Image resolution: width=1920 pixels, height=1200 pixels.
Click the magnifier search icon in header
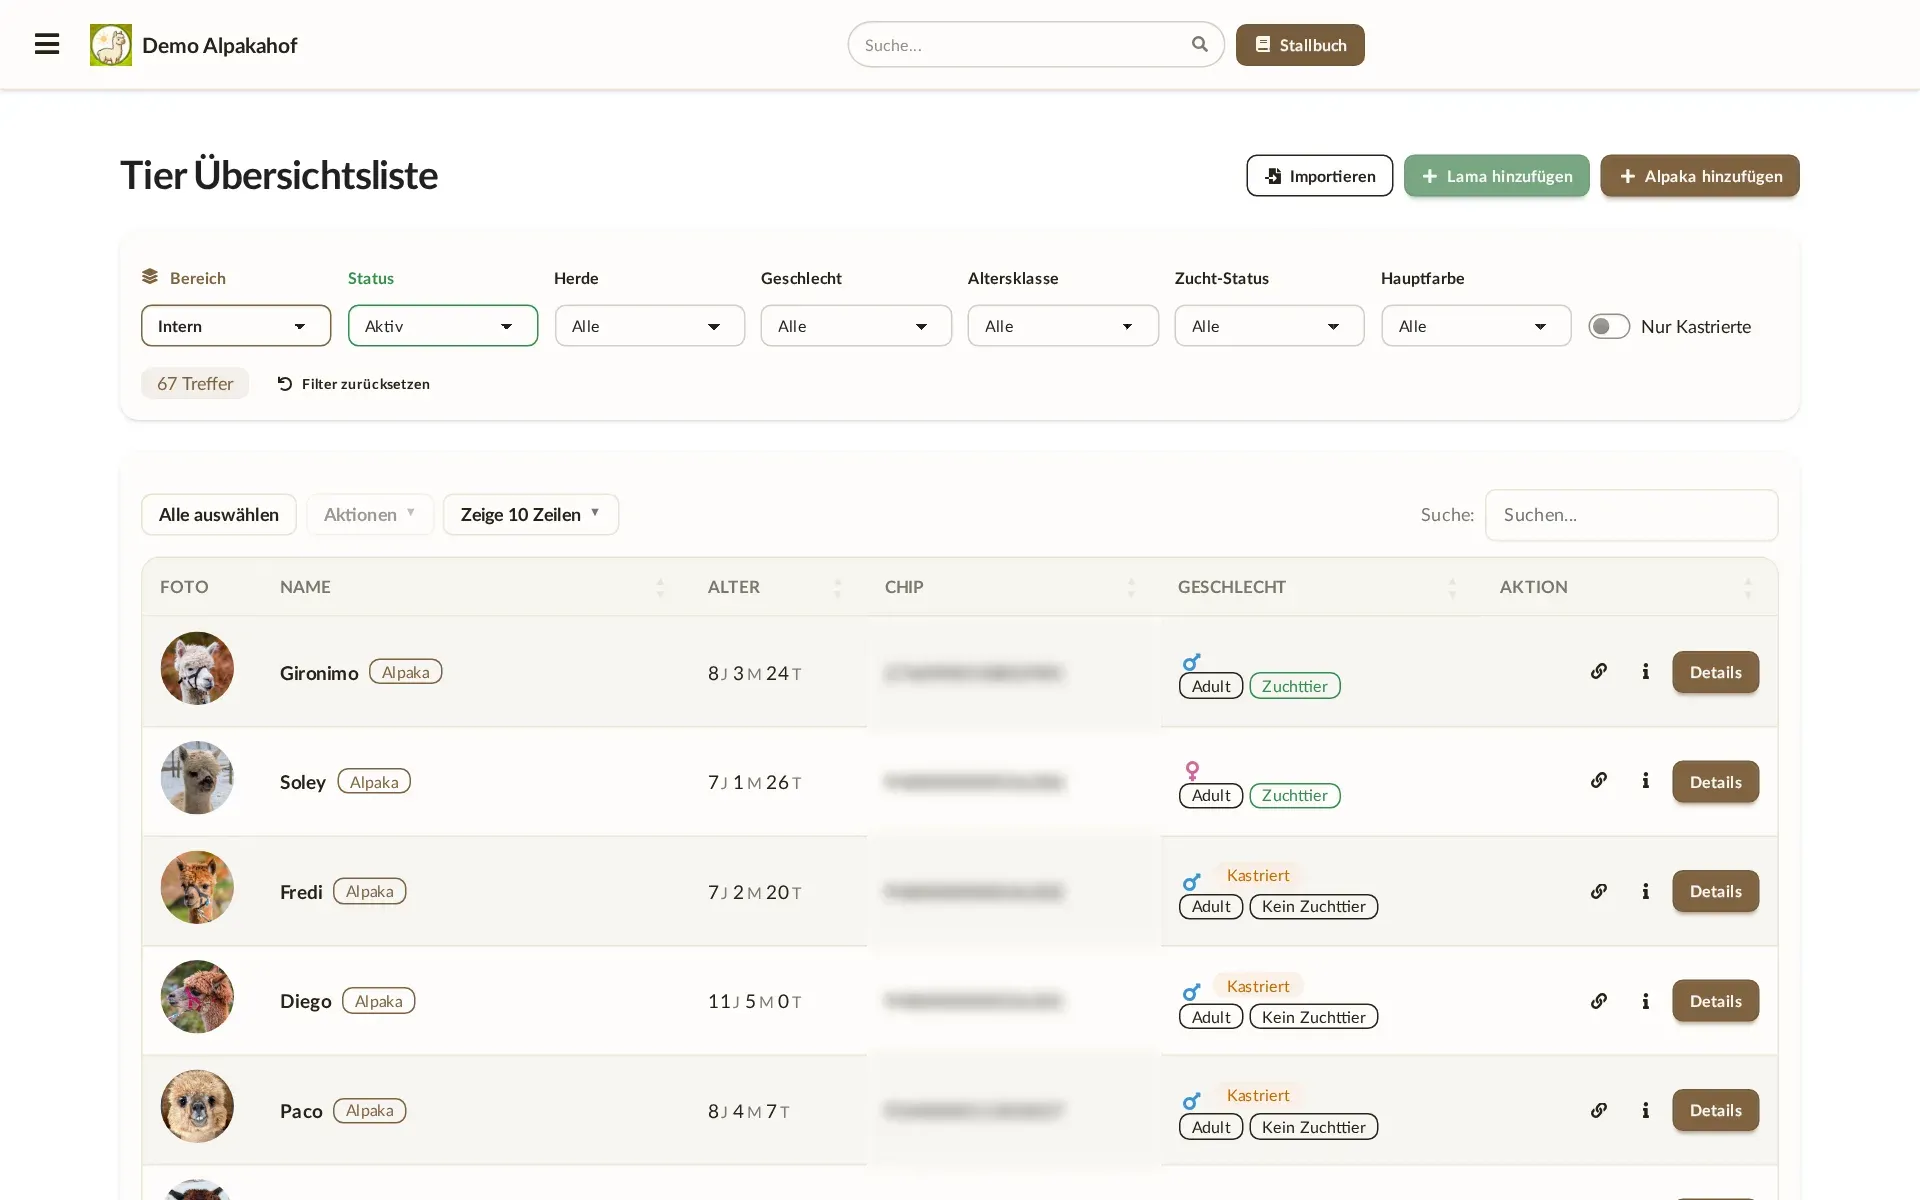click(1200, 44)
